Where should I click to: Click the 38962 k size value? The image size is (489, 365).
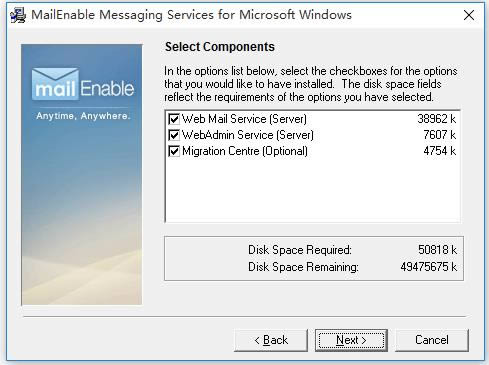coord(436,119)
